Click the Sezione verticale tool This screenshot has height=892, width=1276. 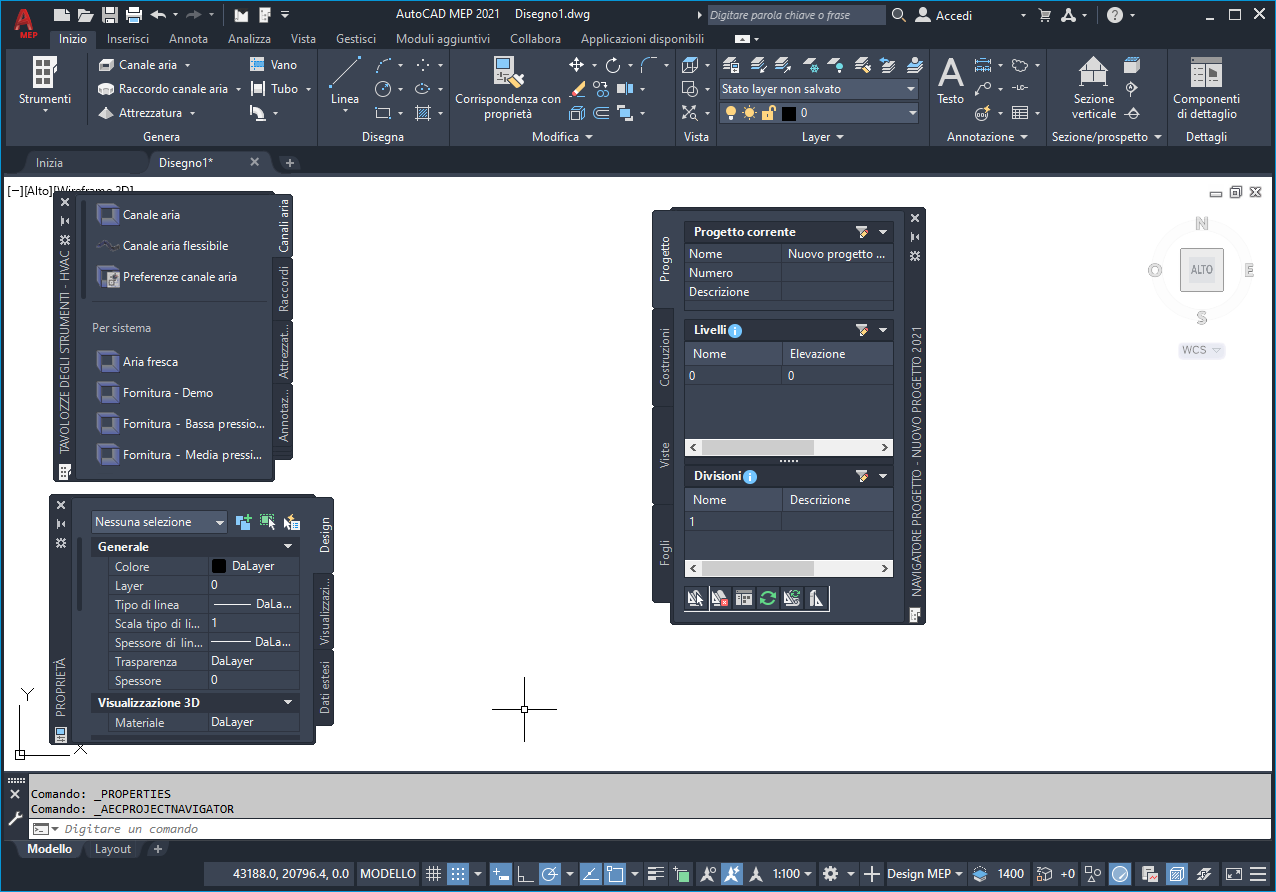point(1093,88)
